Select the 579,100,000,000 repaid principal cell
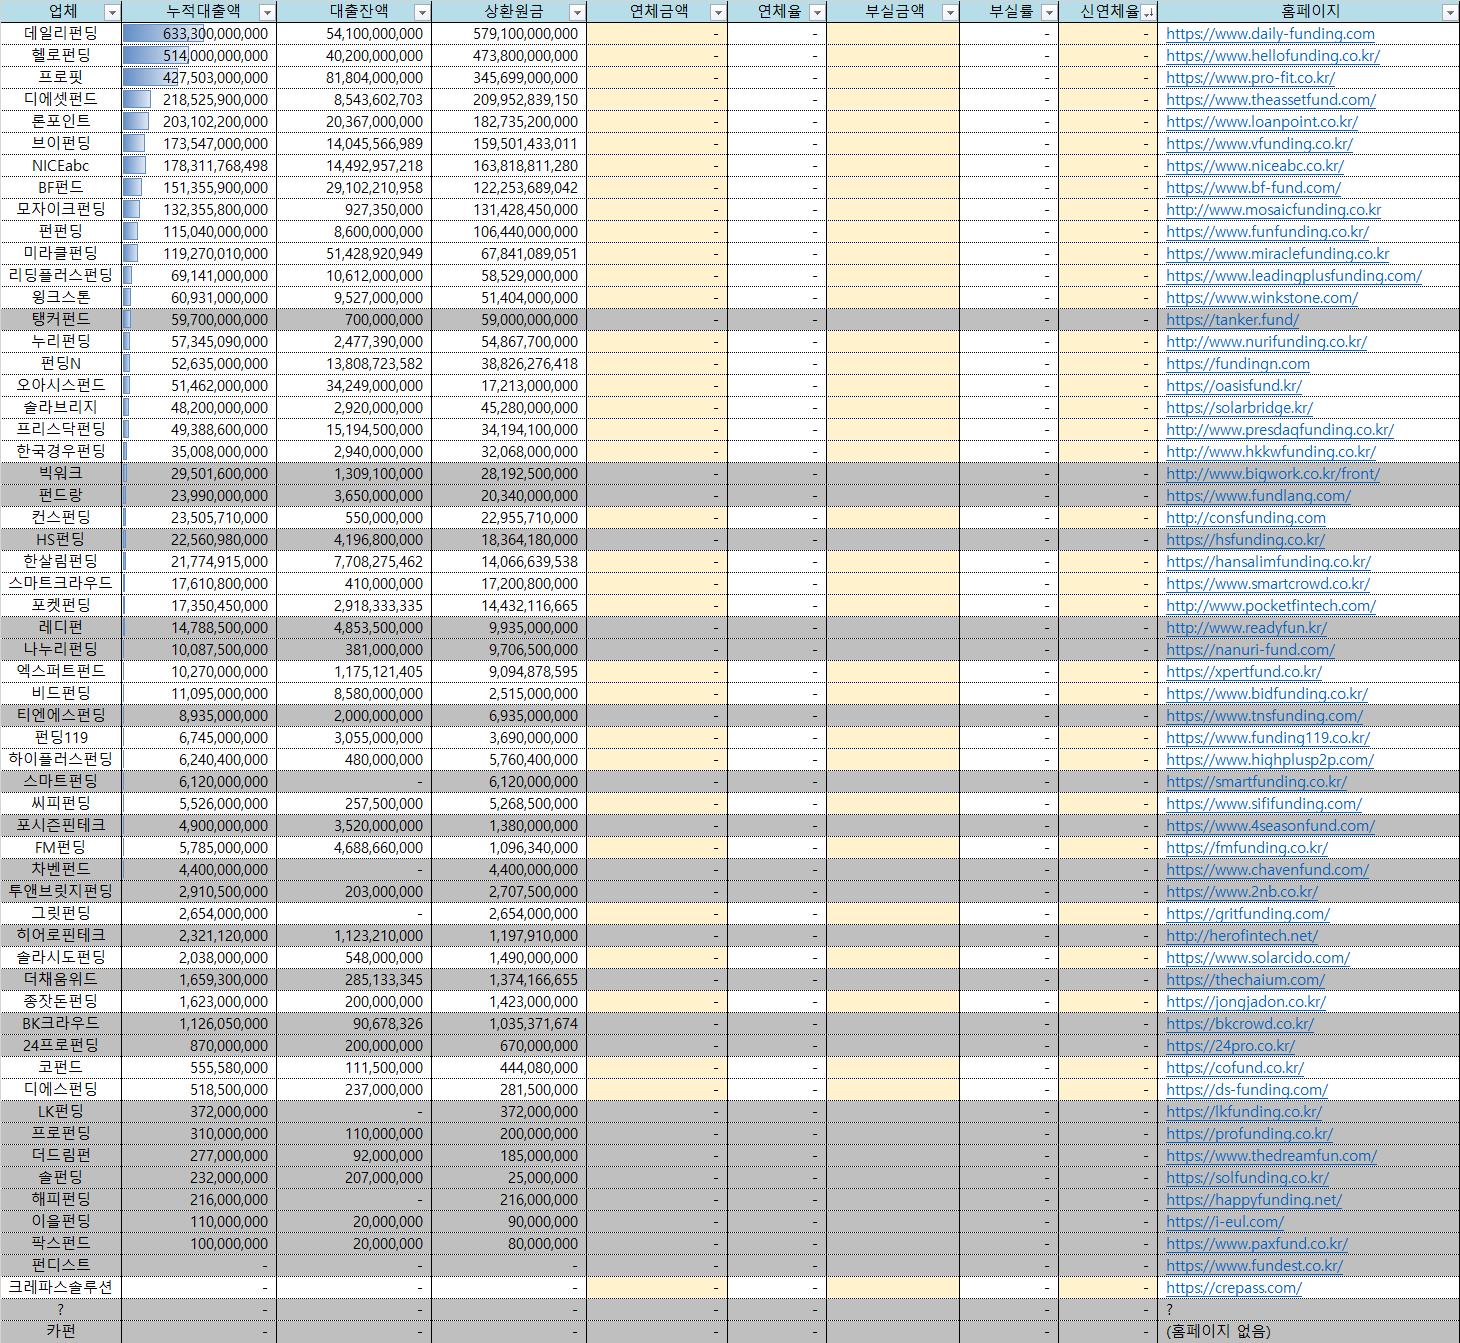 point(509,34)
